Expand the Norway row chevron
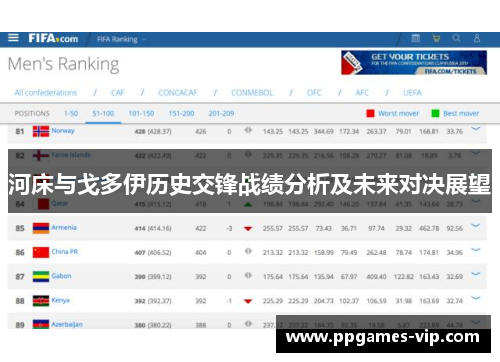Screen dimensions: 500x362 [x=476, y=129]
